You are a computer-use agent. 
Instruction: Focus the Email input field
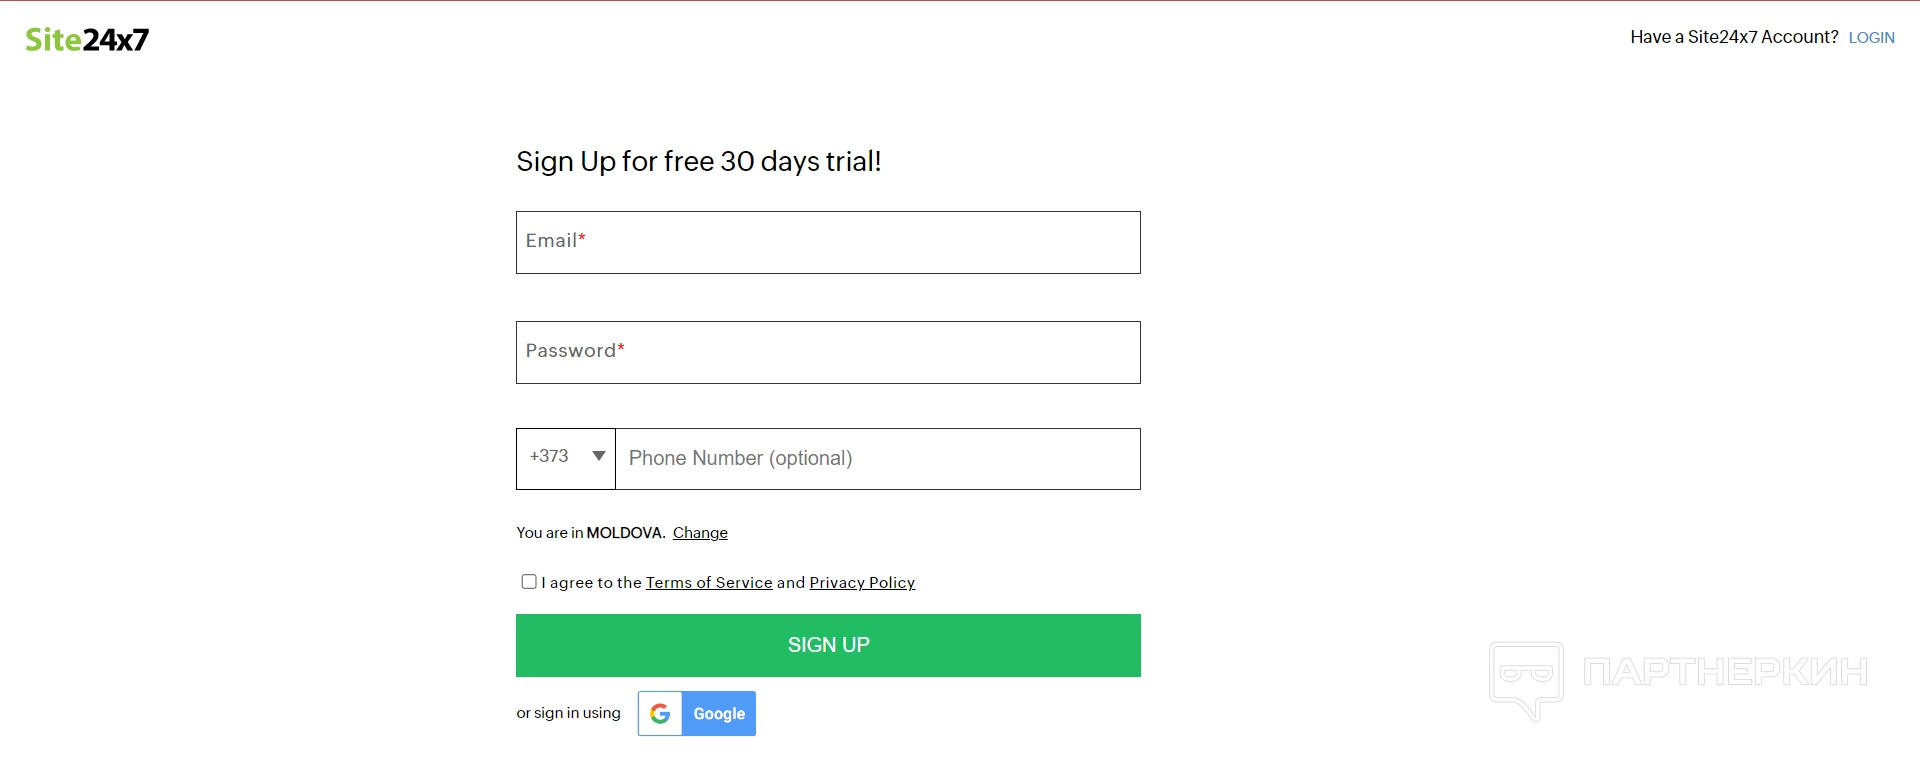click(828, 243)
